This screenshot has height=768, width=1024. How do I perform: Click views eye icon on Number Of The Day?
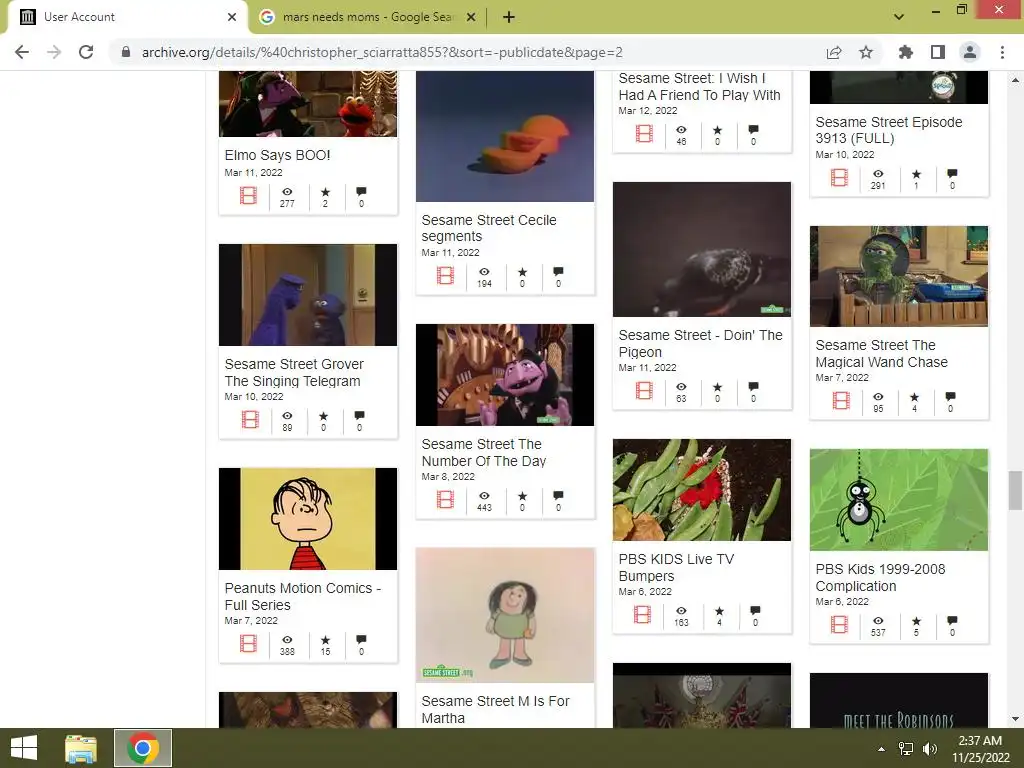click(x=484, y=496)
